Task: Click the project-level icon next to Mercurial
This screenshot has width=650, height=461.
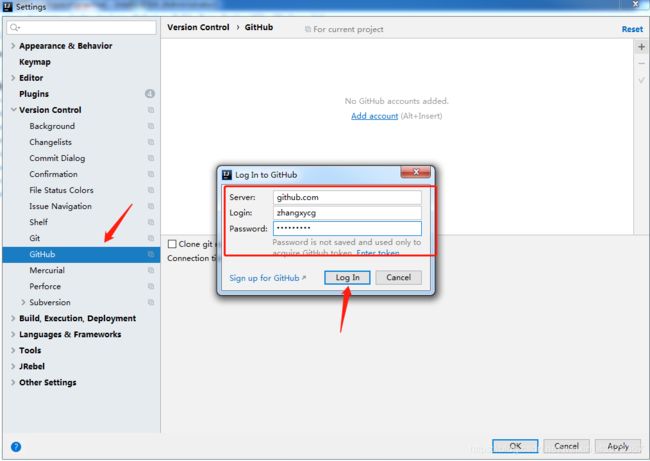Action: 151,270
